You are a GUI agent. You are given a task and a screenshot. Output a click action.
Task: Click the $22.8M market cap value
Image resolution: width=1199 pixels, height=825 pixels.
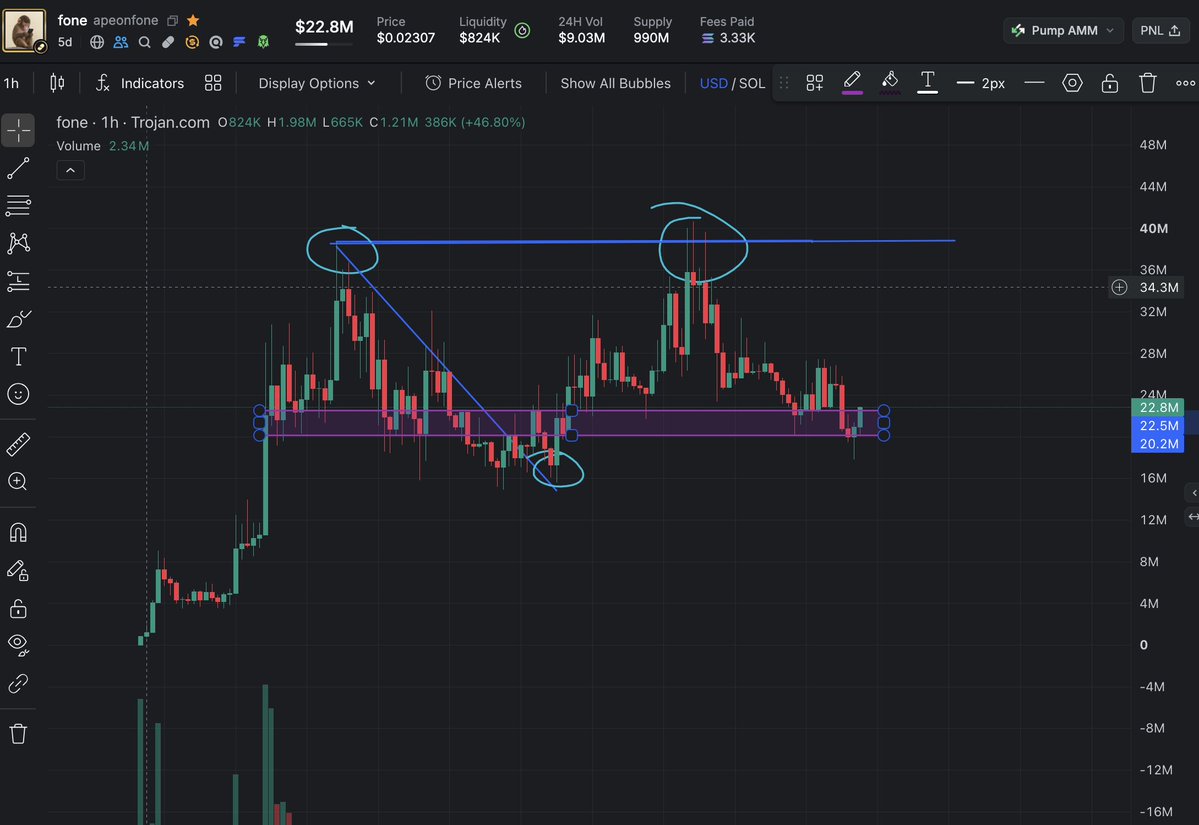coord(324,27)
